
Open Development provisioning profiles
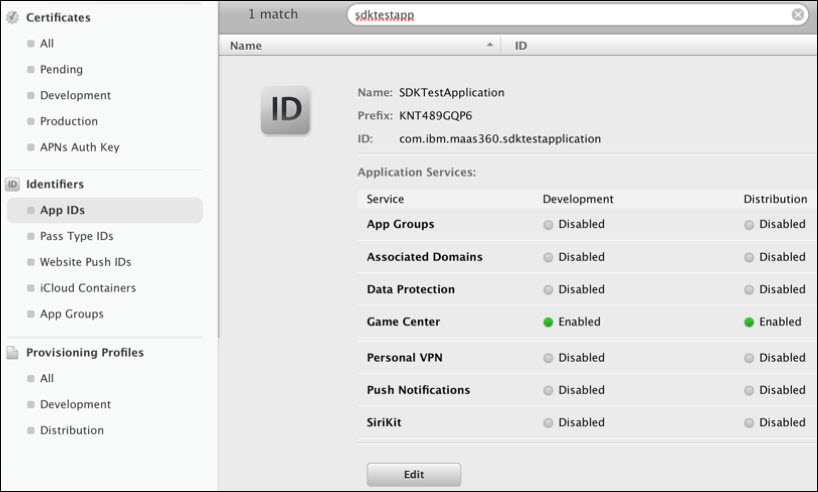75,404
